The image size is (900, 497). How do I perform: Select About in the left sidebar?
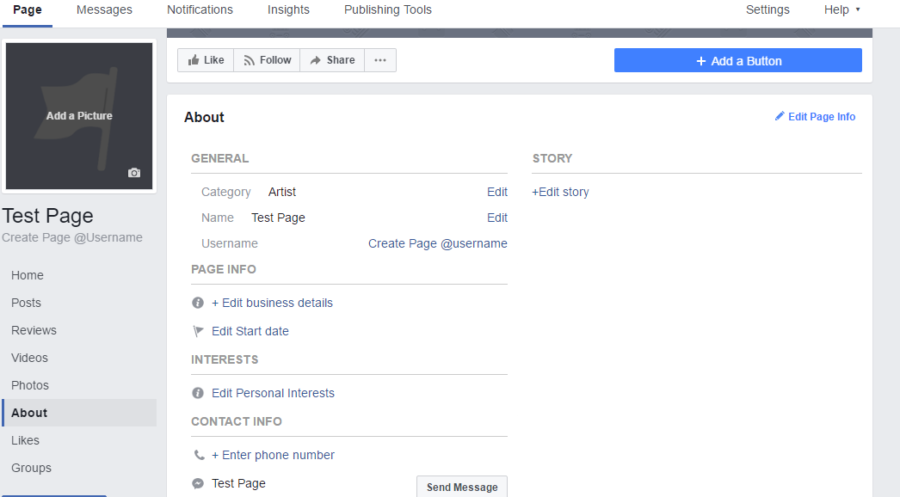tap(79, 413)
